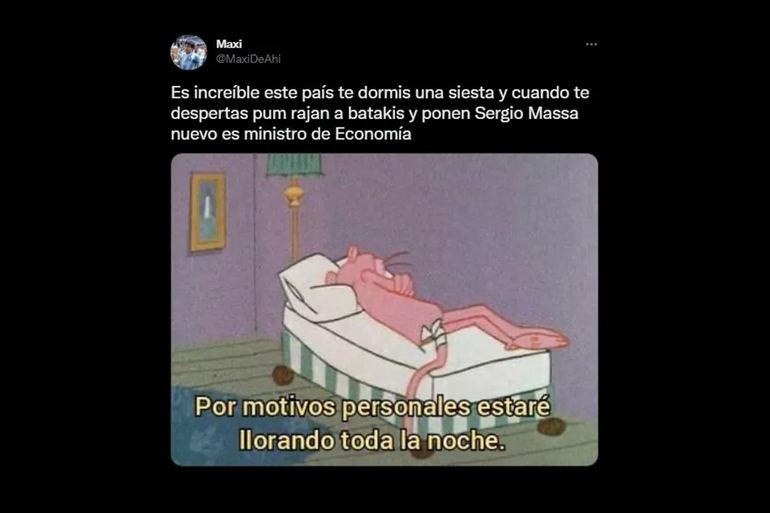Click the caption 'Por motivos personales estaré'
The width and height of the screenshot is (770, 513).
click(x=373, y=407)
